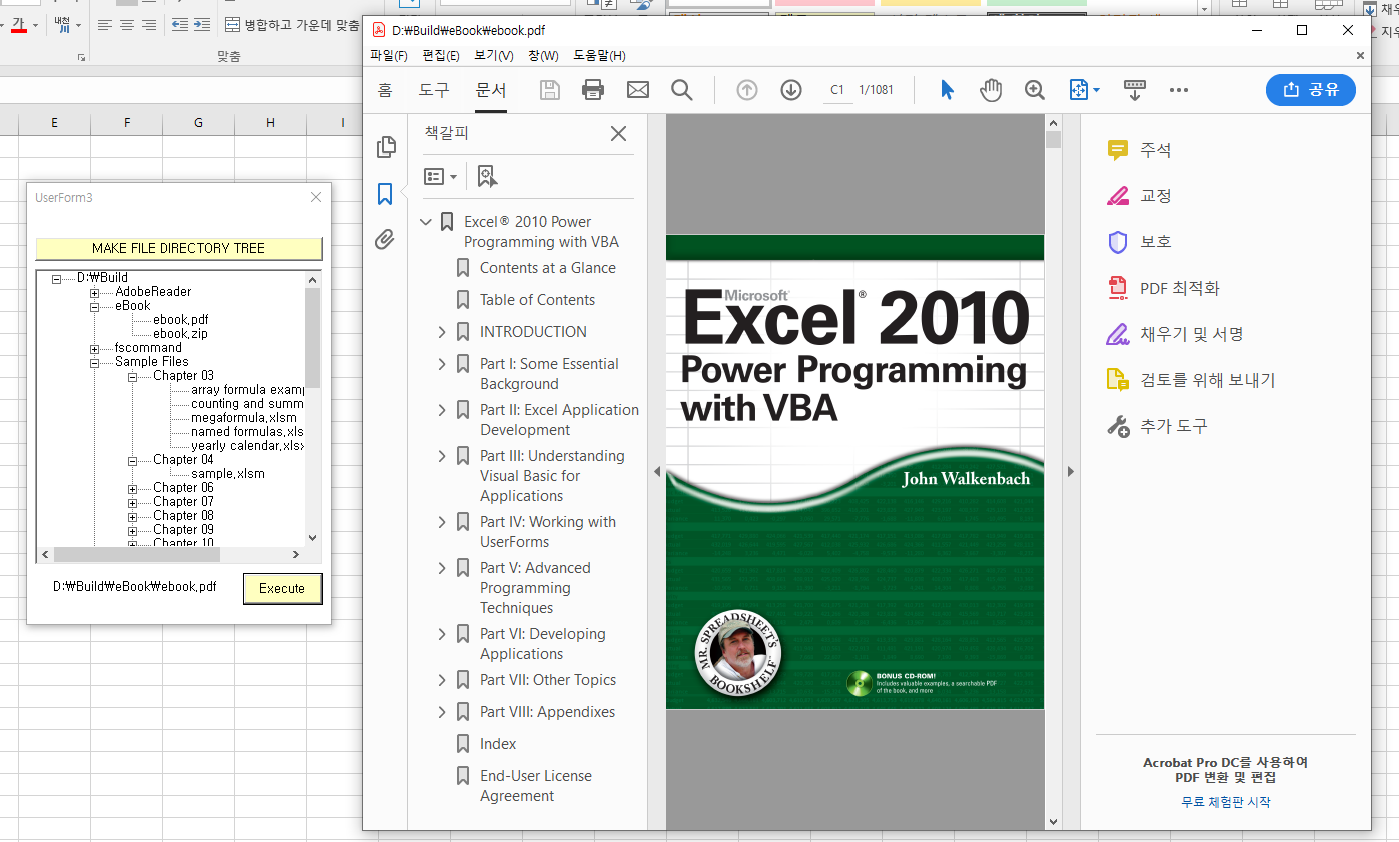Expand the INTRODUCTION bookmark
This screenshot has width=1399, height=842.
(442, 332)
